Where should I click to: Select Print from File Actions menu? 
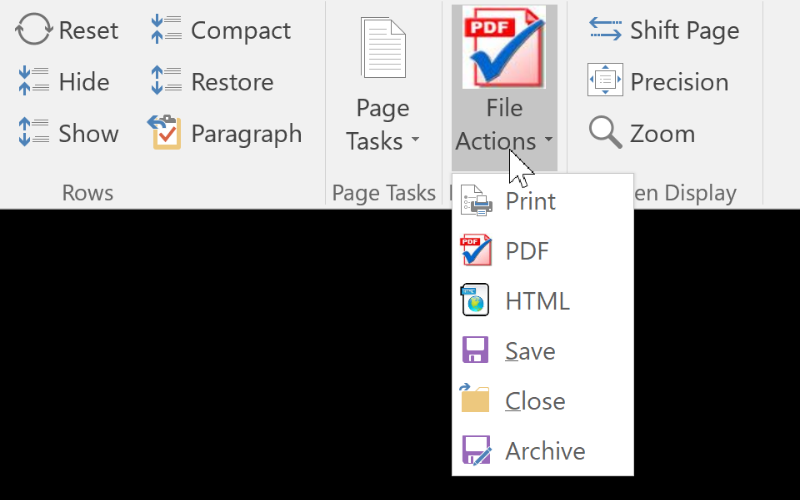530,201
